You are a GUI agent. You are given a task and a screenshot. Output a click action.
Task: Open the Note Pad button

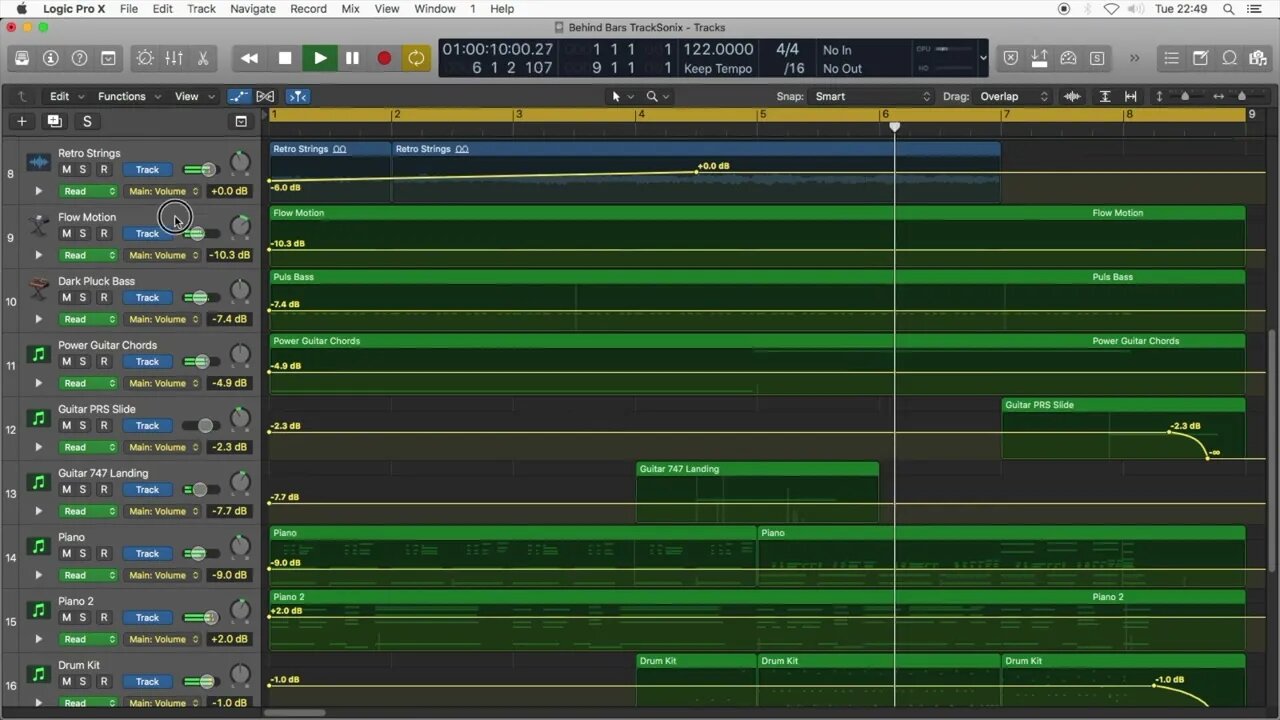pos(1200,58)
